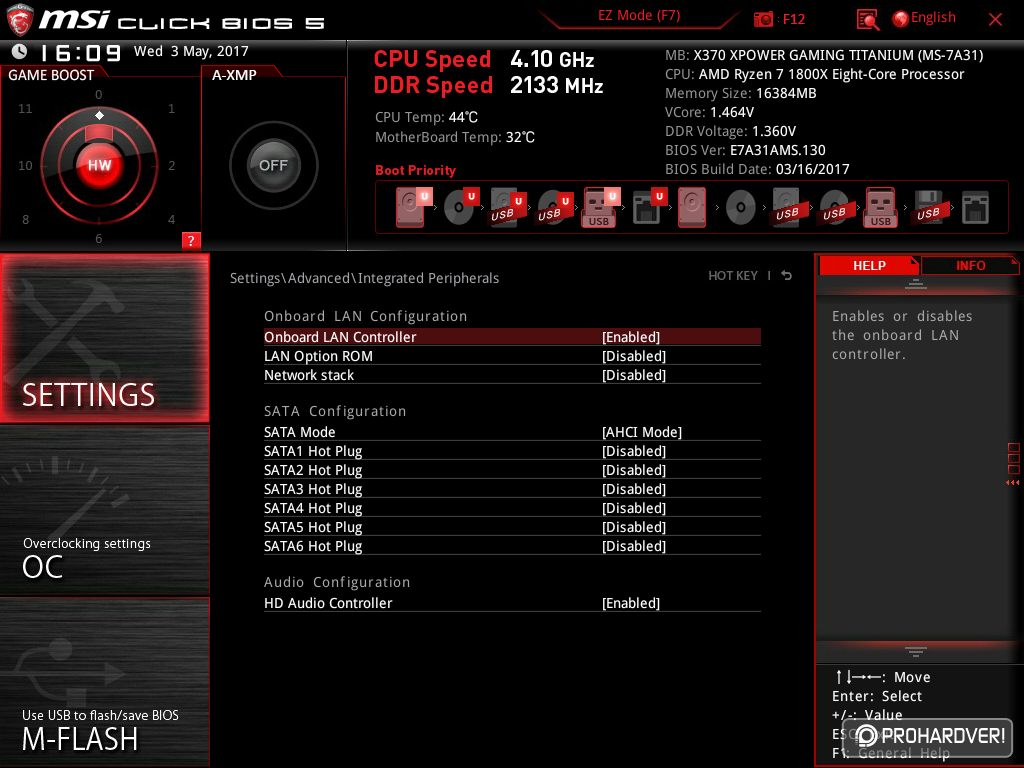Select the UEFI CD/DVD boot device icon

461,207
